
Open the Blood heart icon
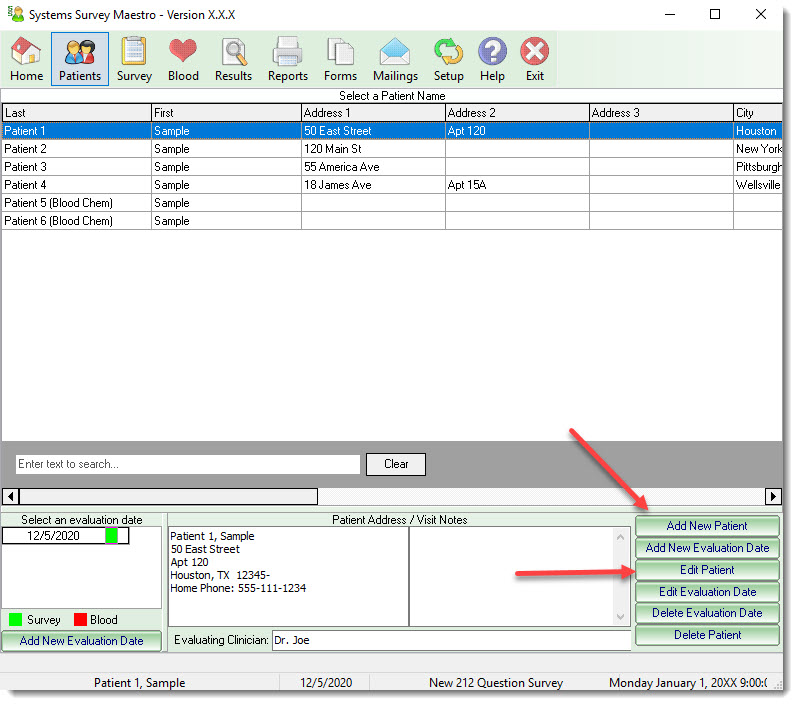pos(183,58)
